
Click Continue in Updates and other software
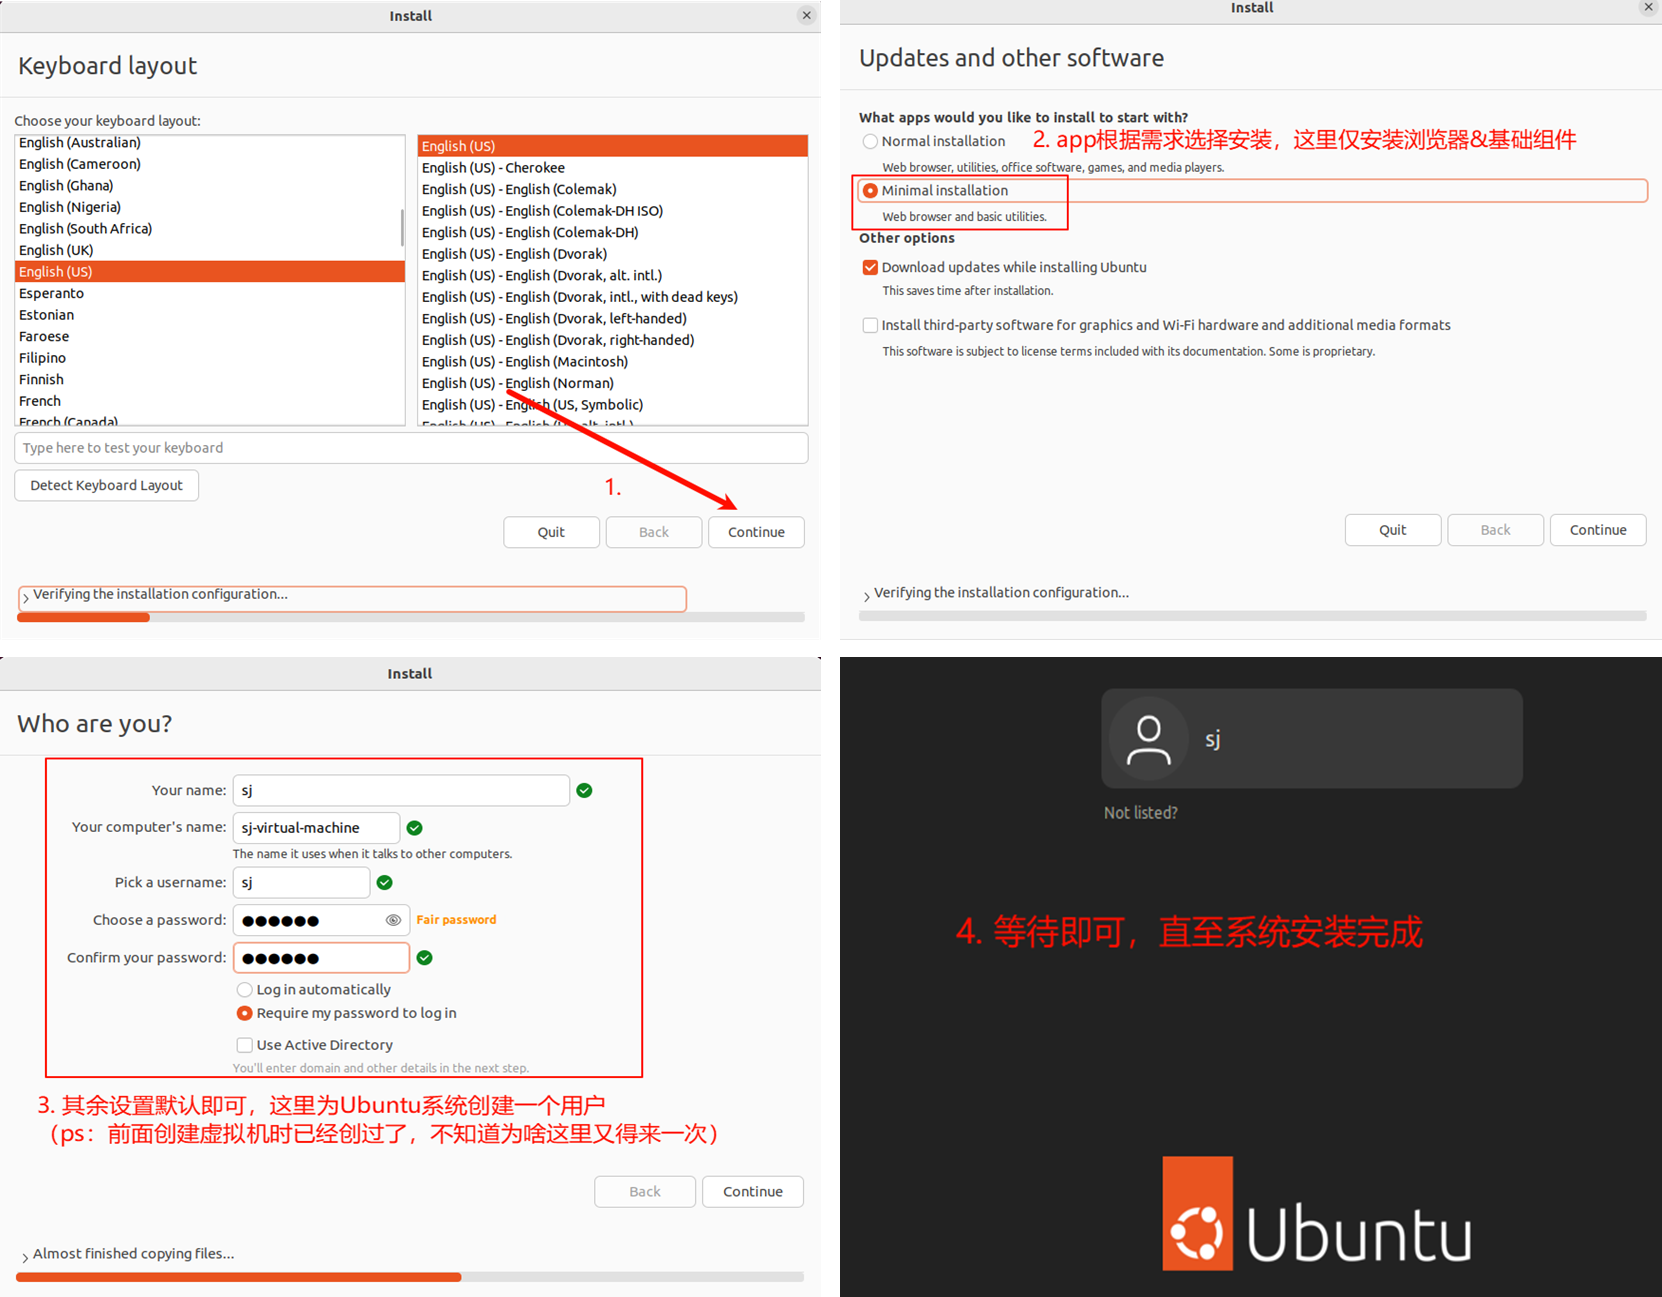[x=1598, y=530]
